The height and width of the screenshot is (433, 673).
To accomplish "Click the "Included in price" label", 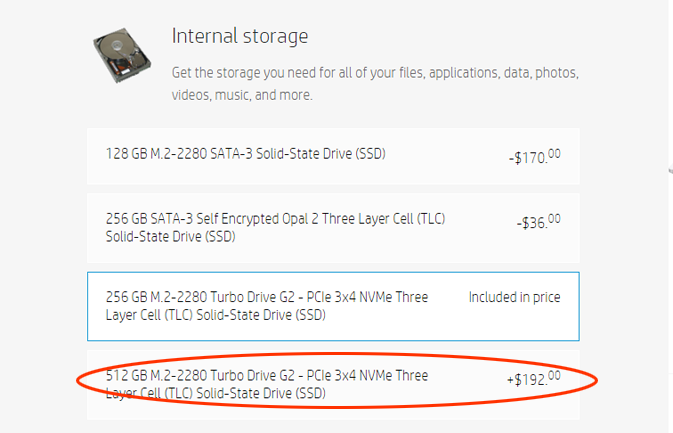I will [x=514, y=297].
